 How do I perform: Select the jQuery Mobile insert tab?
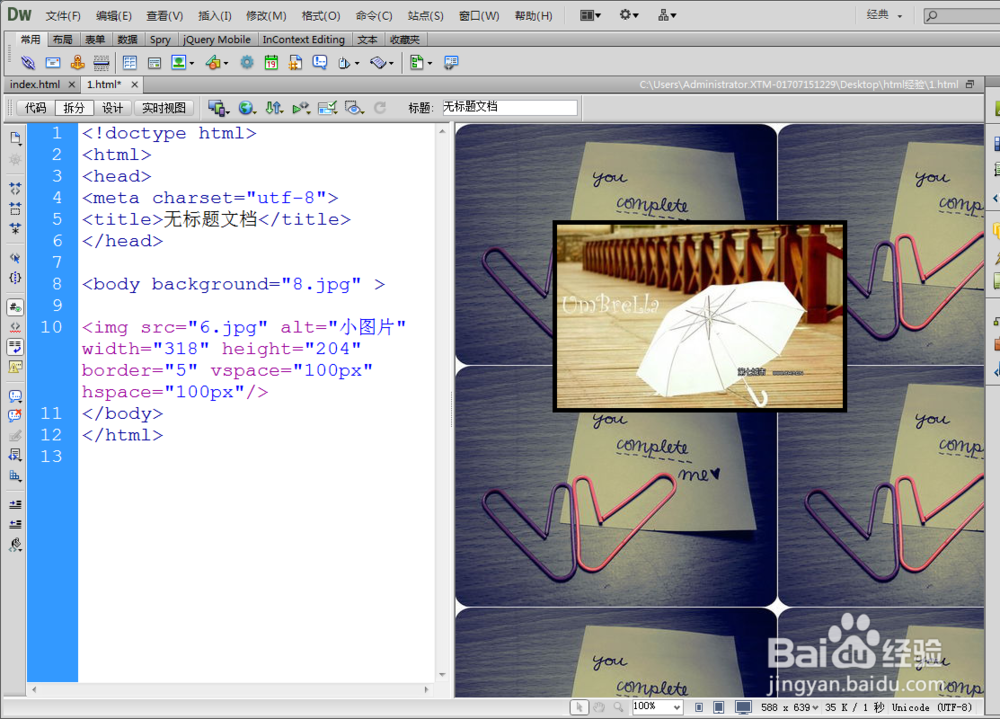click(x=217, y=40)
